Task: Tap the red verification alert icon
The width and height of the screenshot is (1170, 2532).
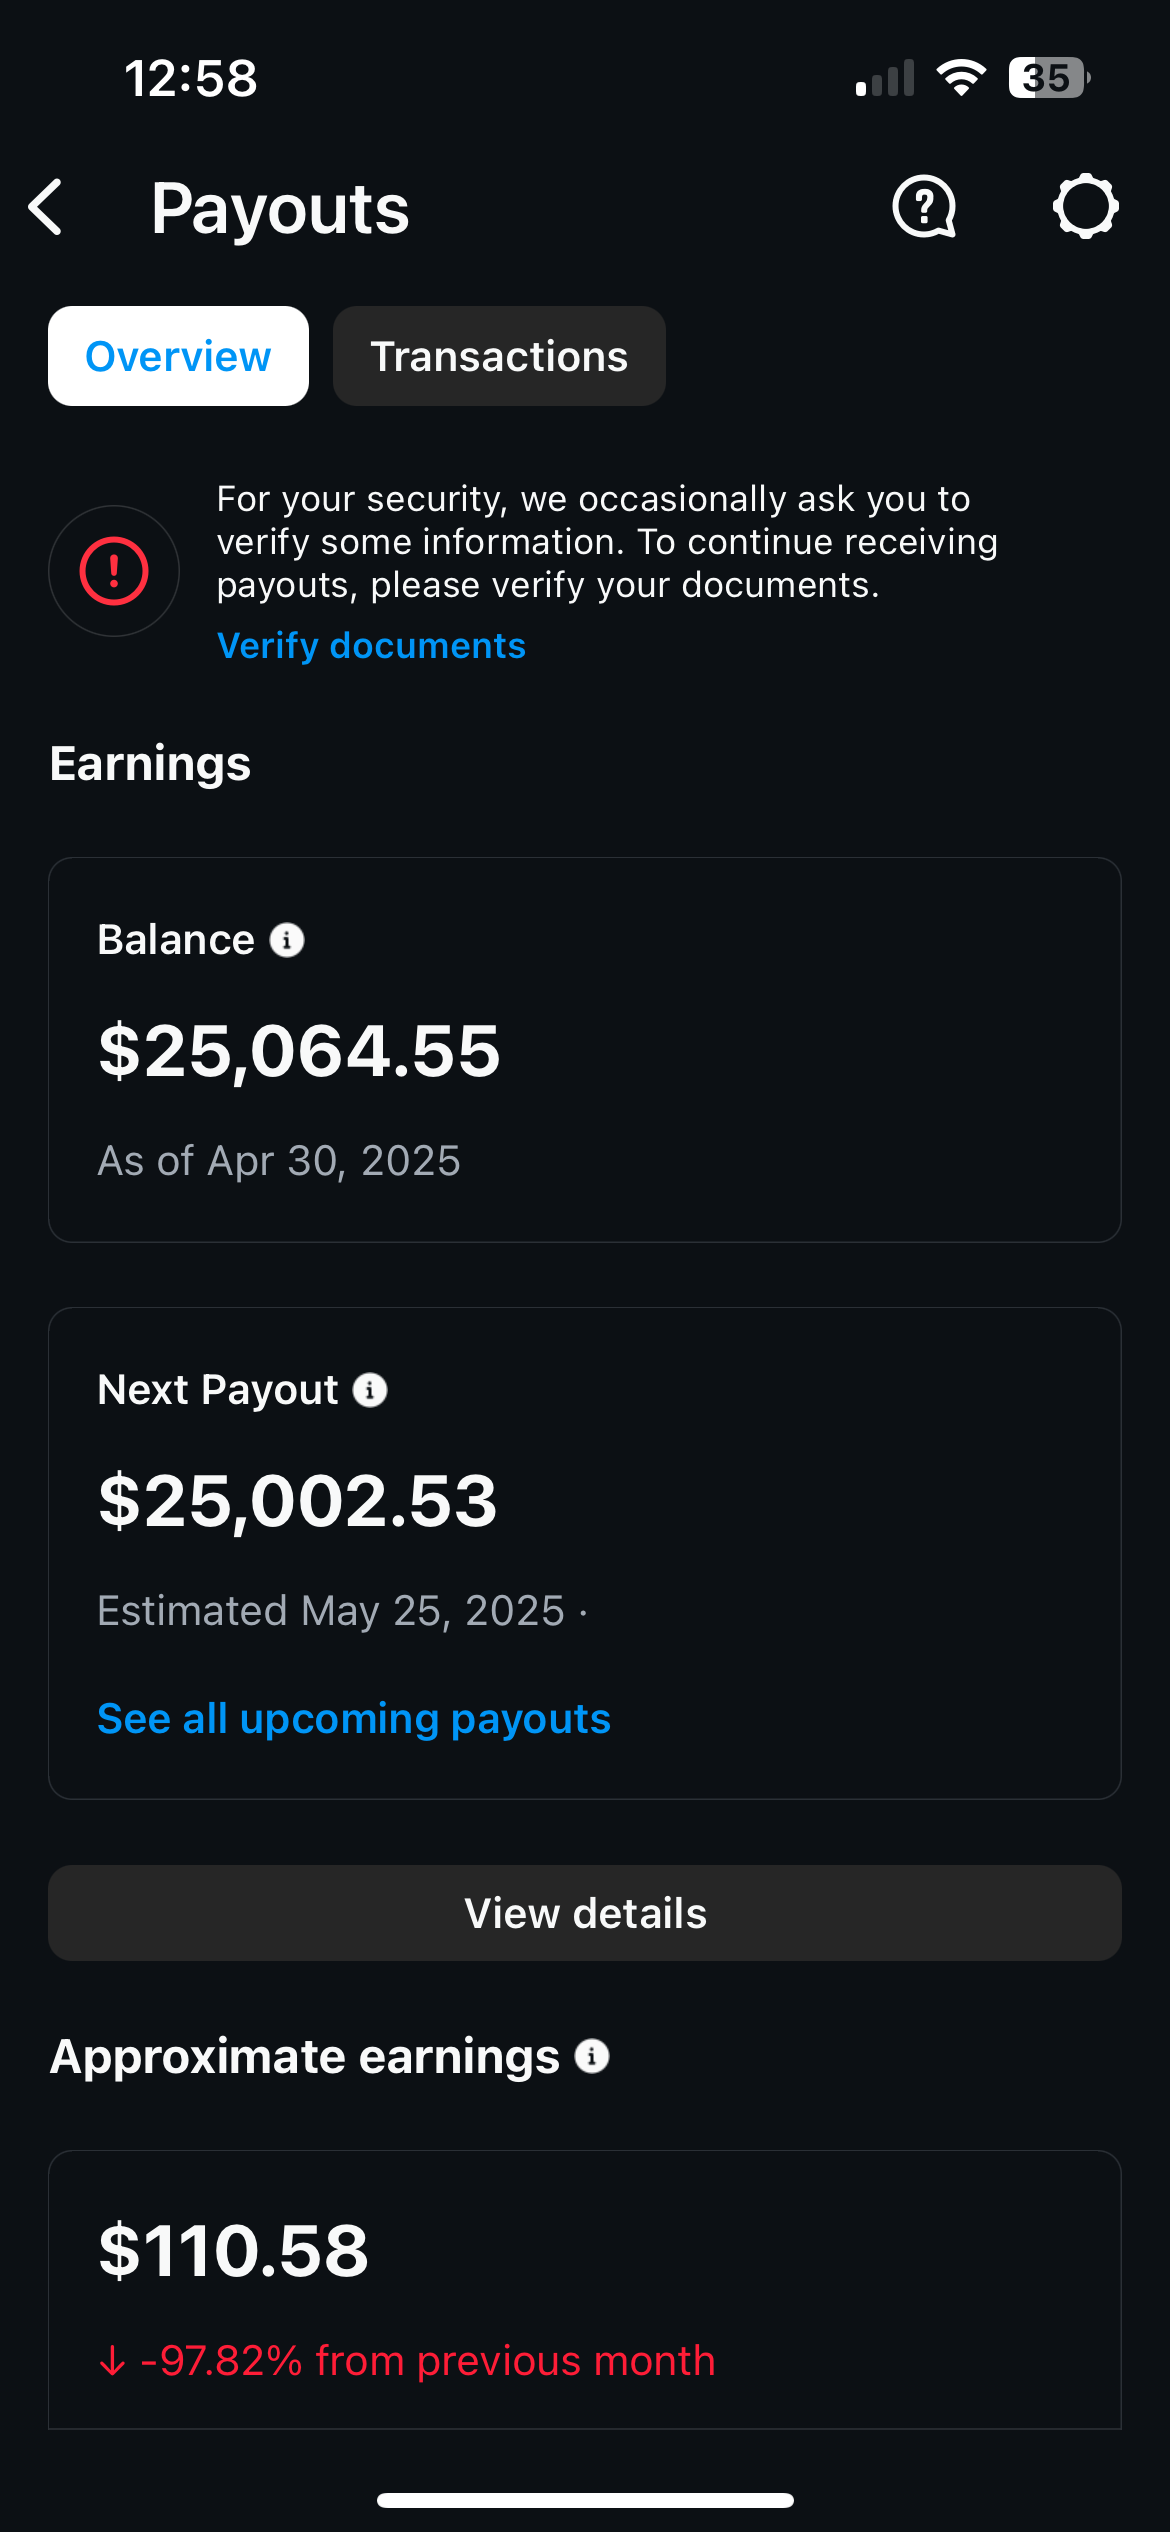Action: (x=114, y=571)
